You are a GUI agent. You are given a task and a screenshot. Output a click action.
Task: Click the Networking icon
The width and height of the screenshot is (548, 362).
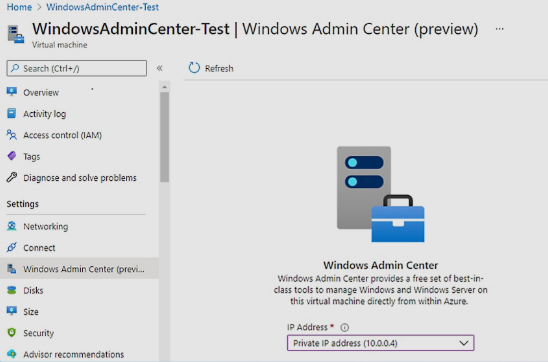12,226
